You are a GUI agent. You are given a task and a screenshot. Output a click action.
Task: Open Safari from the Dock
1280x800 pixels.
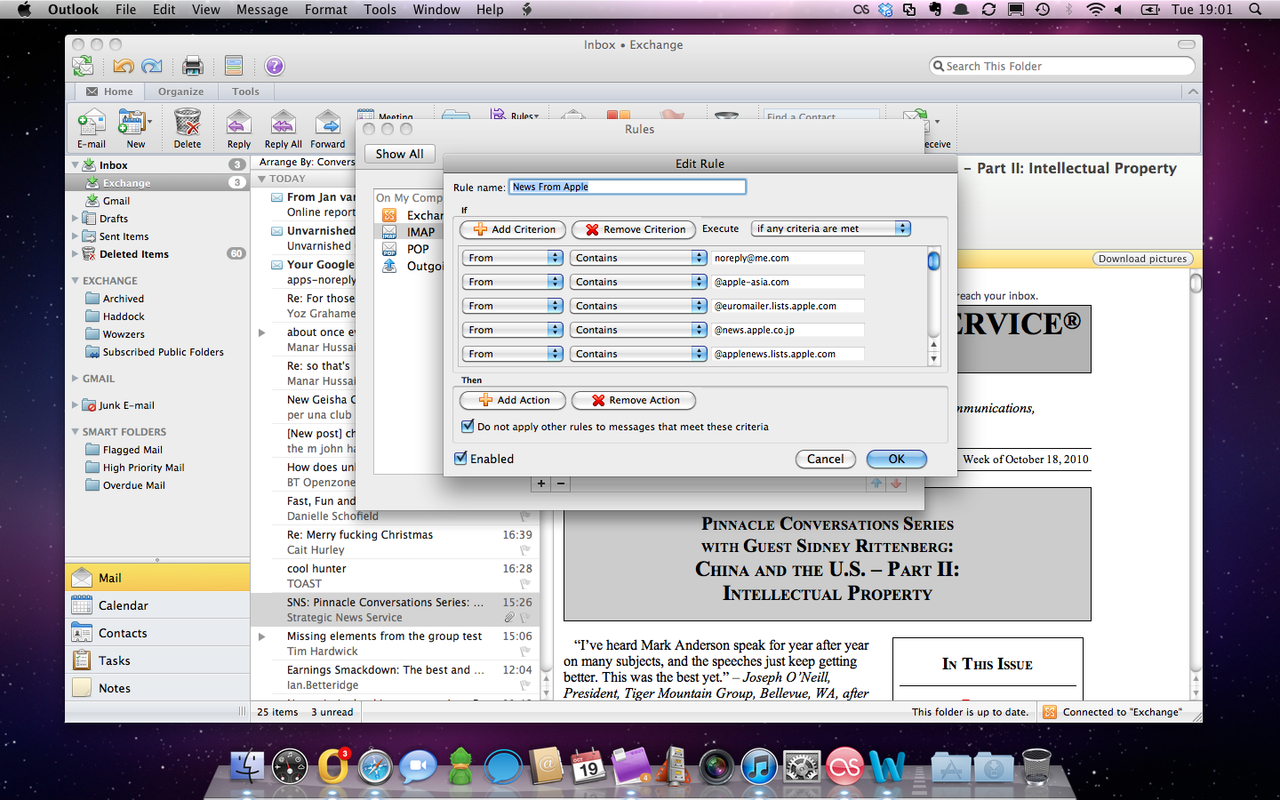click(375, 766)
